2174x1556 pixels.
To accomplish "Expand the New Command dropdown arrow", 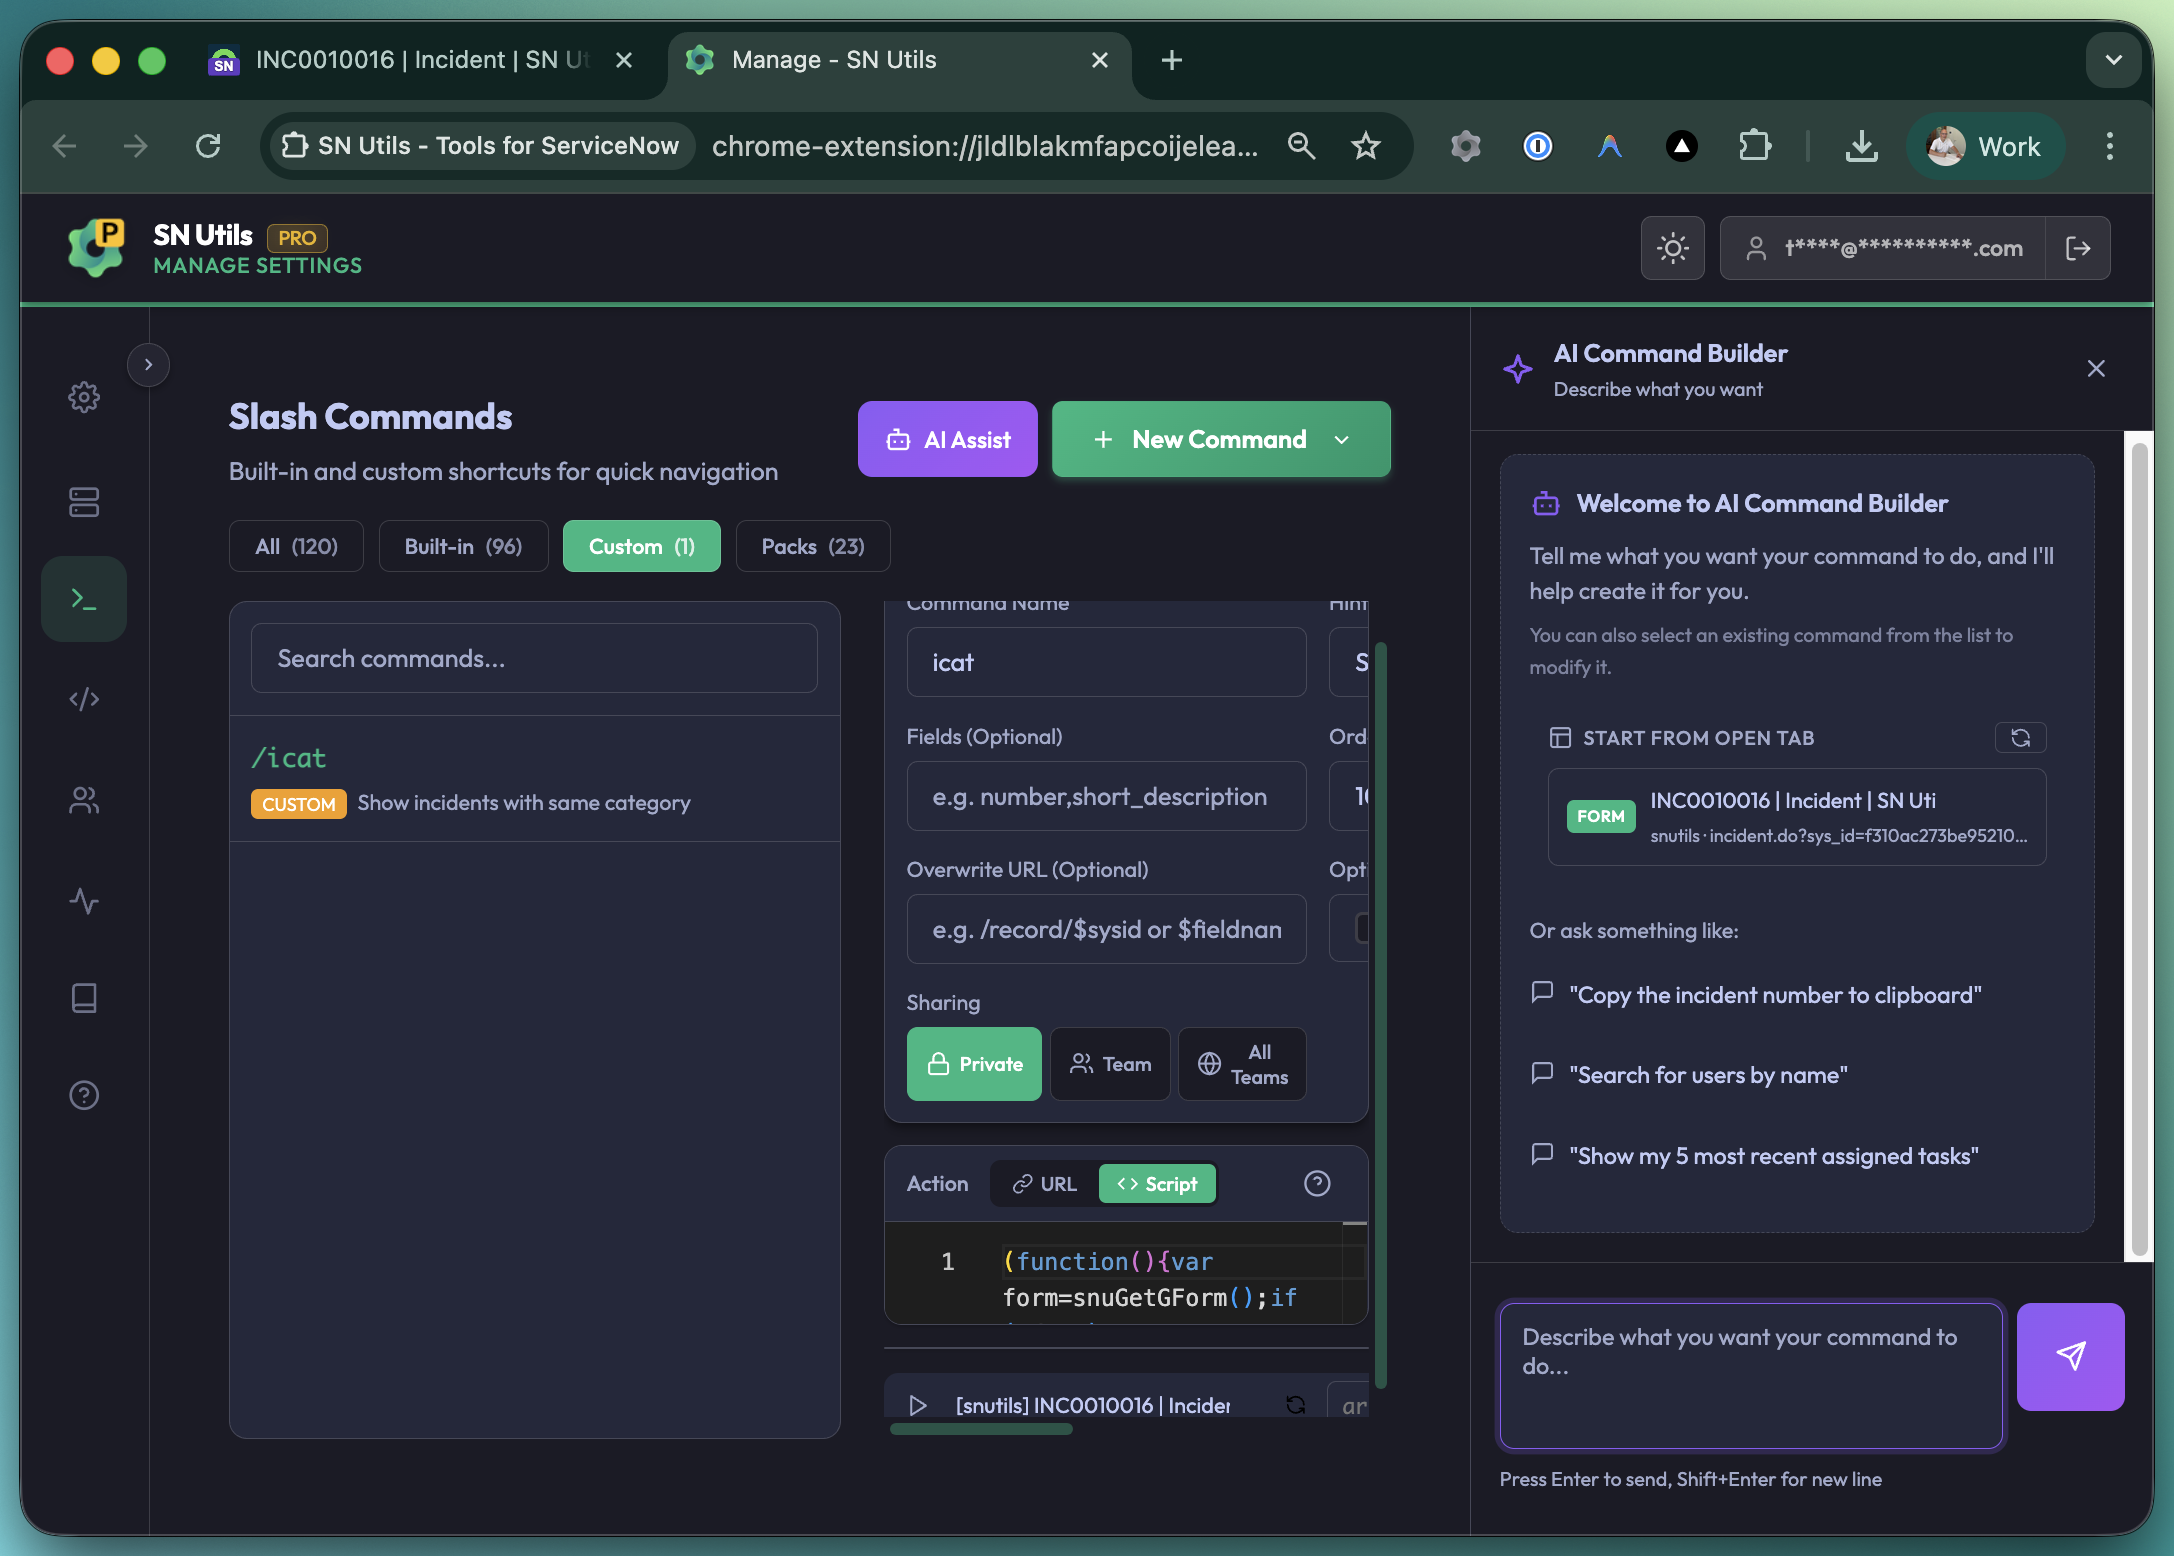I will pyautogui.click(x=1341, y=439).
